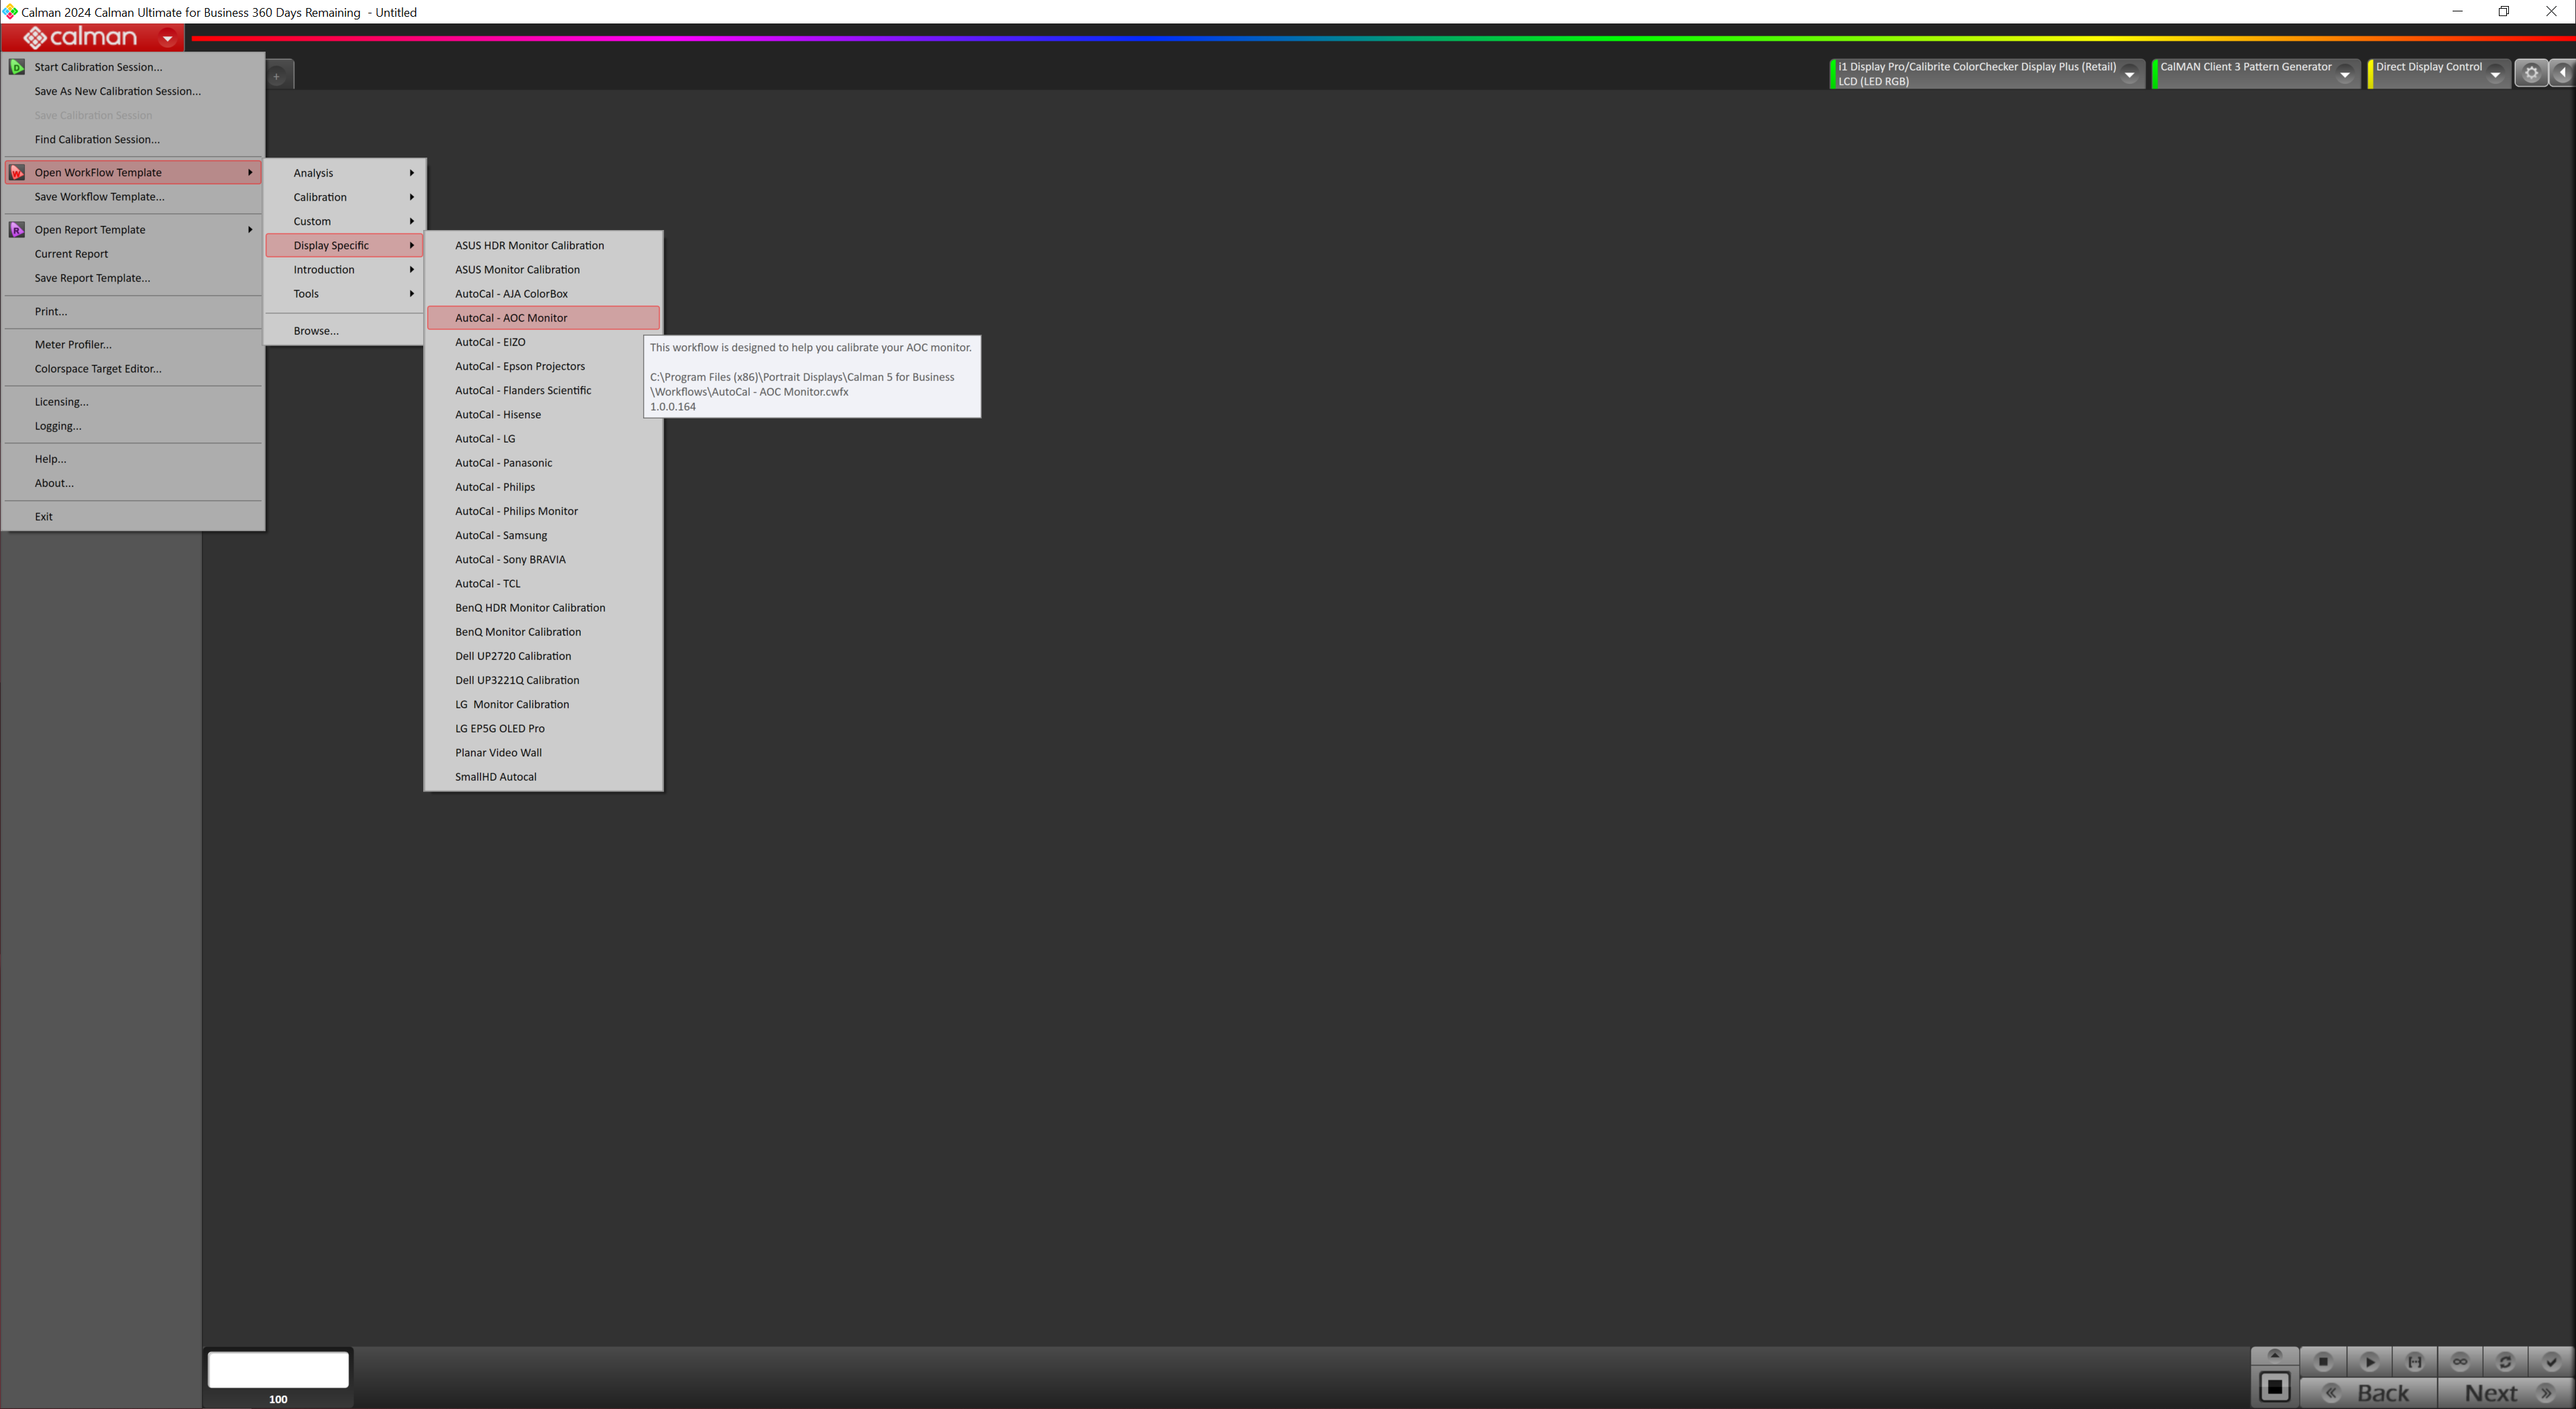This screenshot has width=2576, height=1409.
Task: Click the large black pattern window icon
Action: 2274,1387
